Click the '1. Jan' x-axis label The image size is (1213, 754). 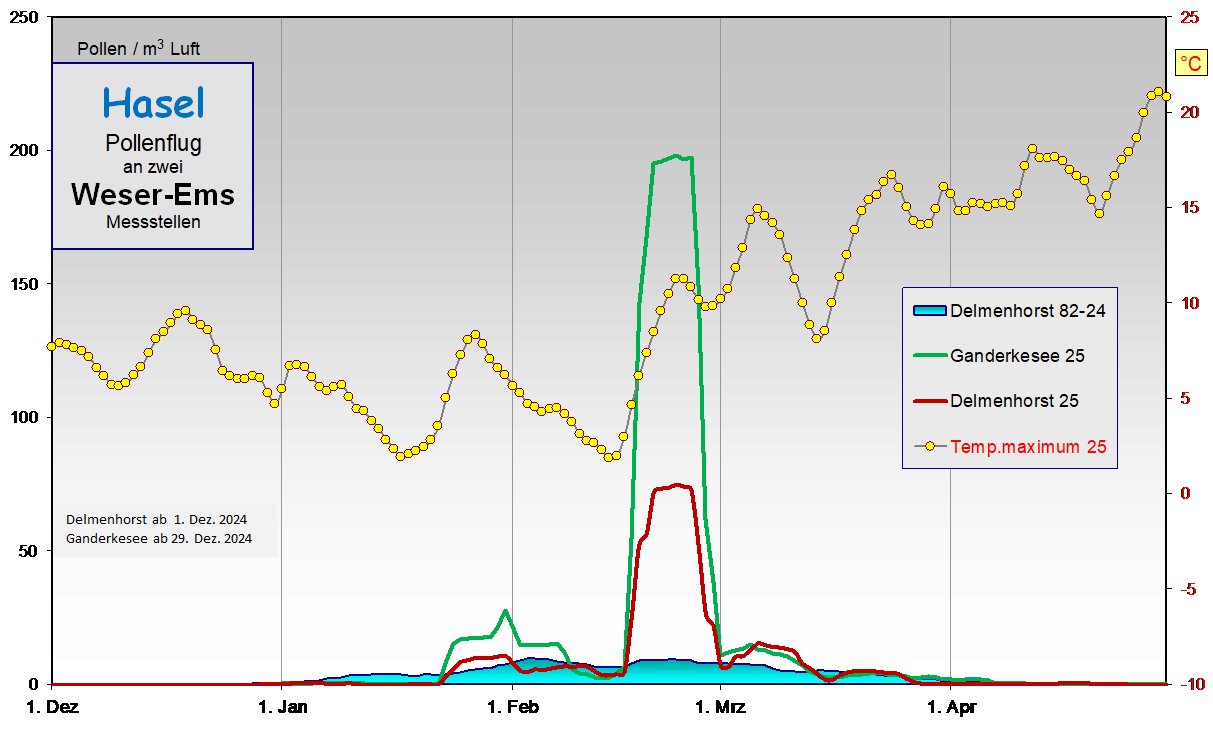tap(282, 709)
